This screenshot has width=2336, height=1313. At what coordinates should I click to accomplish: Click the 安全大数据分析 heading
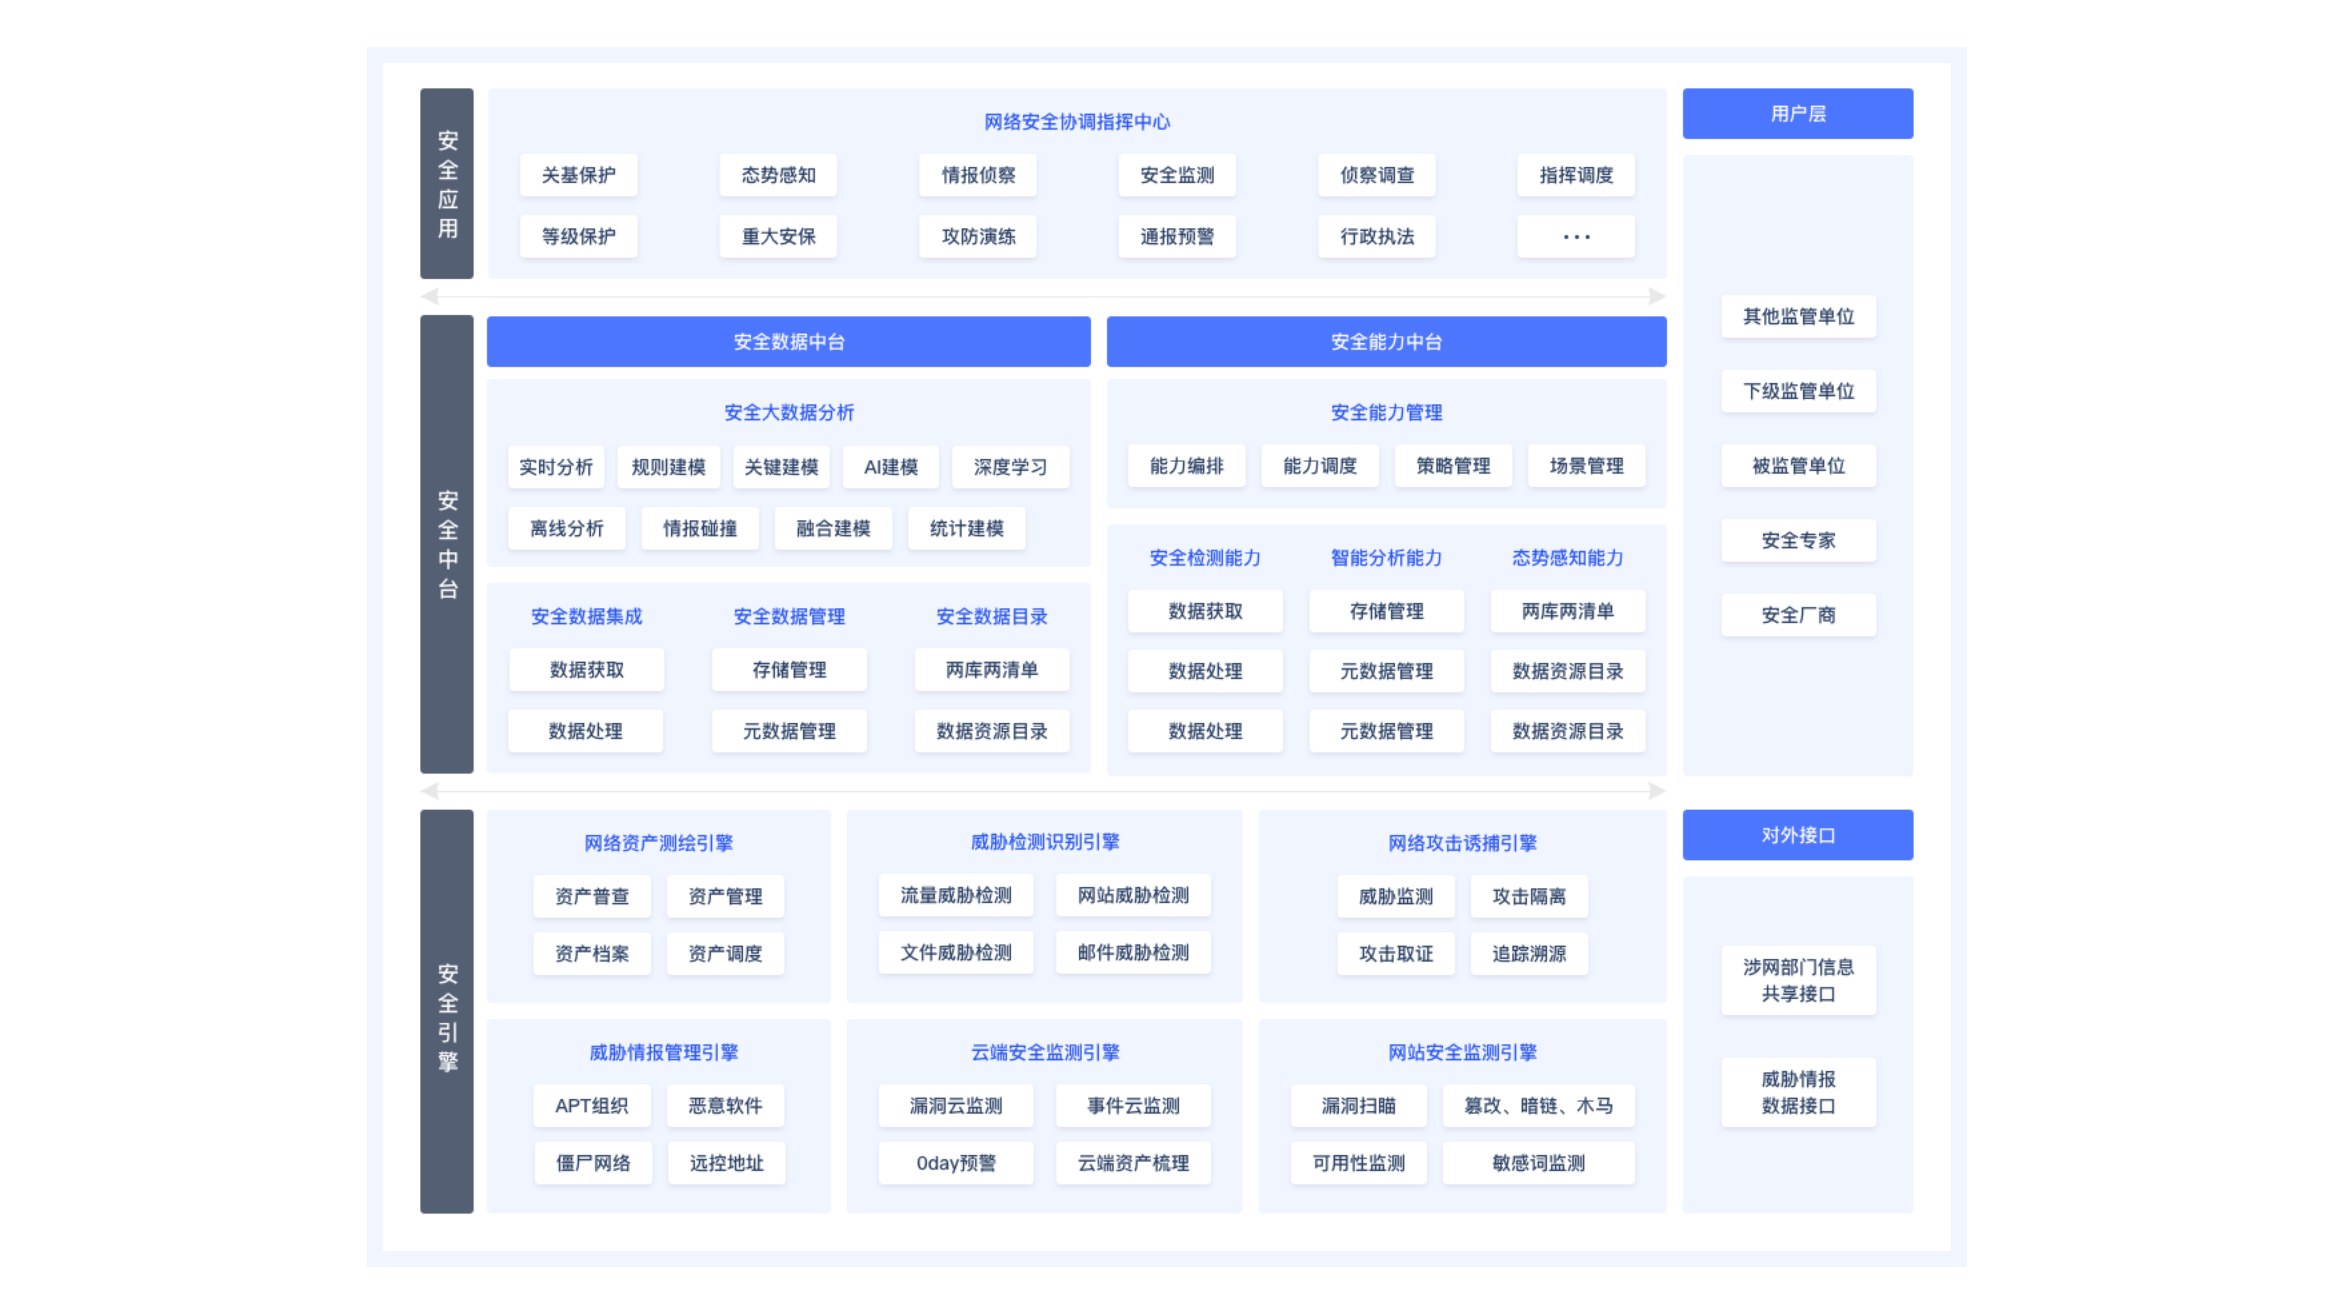[x=788, y=412]
